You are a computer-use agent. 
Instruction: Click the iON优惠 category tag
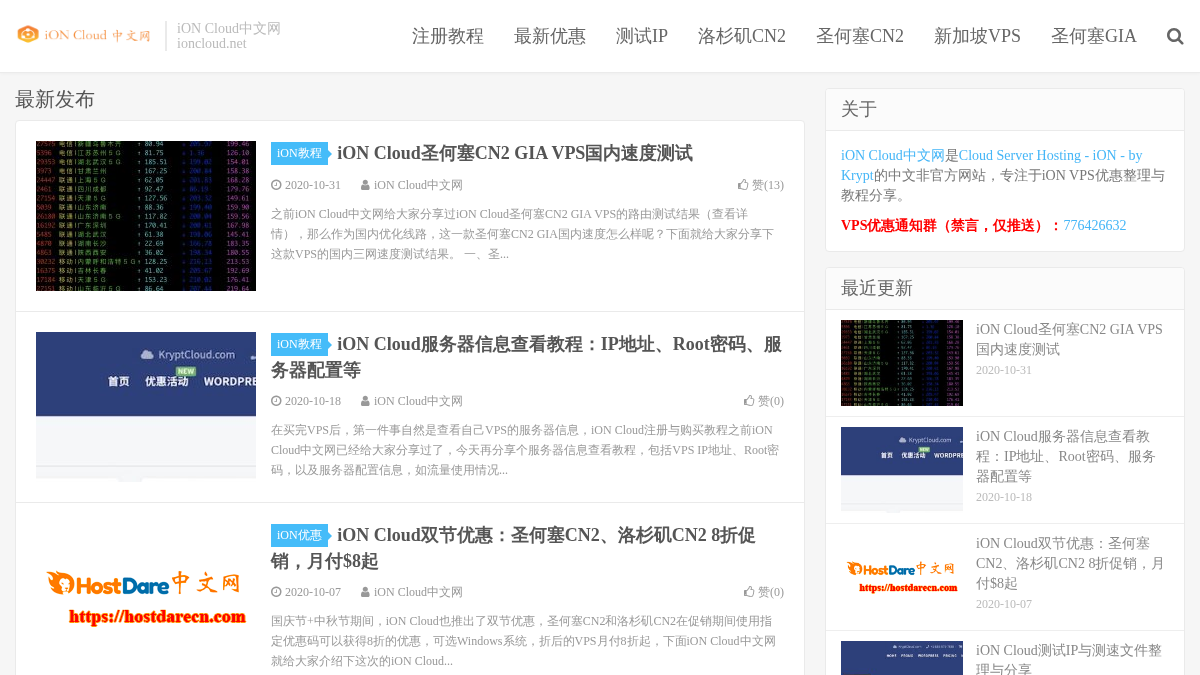point(299,535)
